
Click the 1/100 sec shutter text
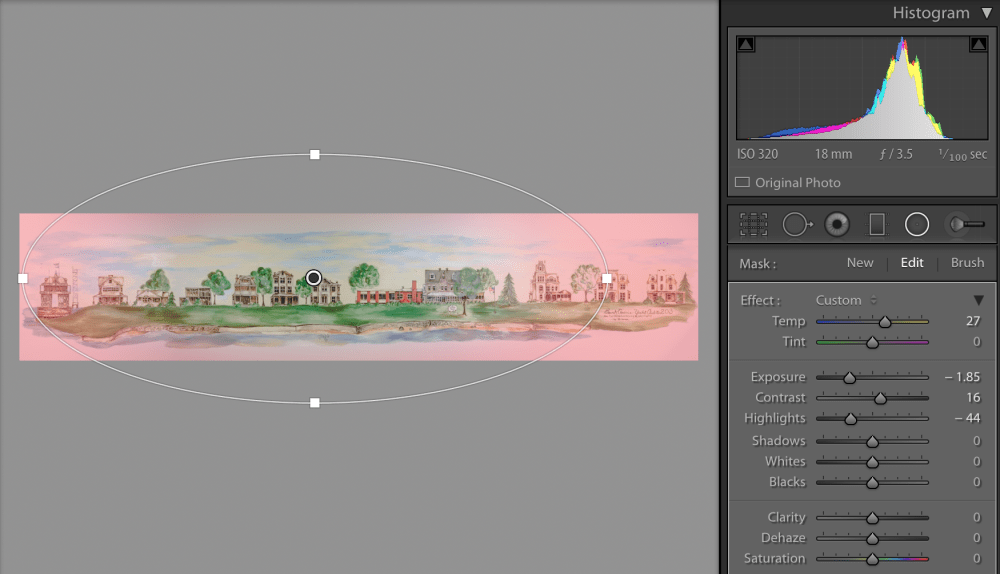click(962, 154)
